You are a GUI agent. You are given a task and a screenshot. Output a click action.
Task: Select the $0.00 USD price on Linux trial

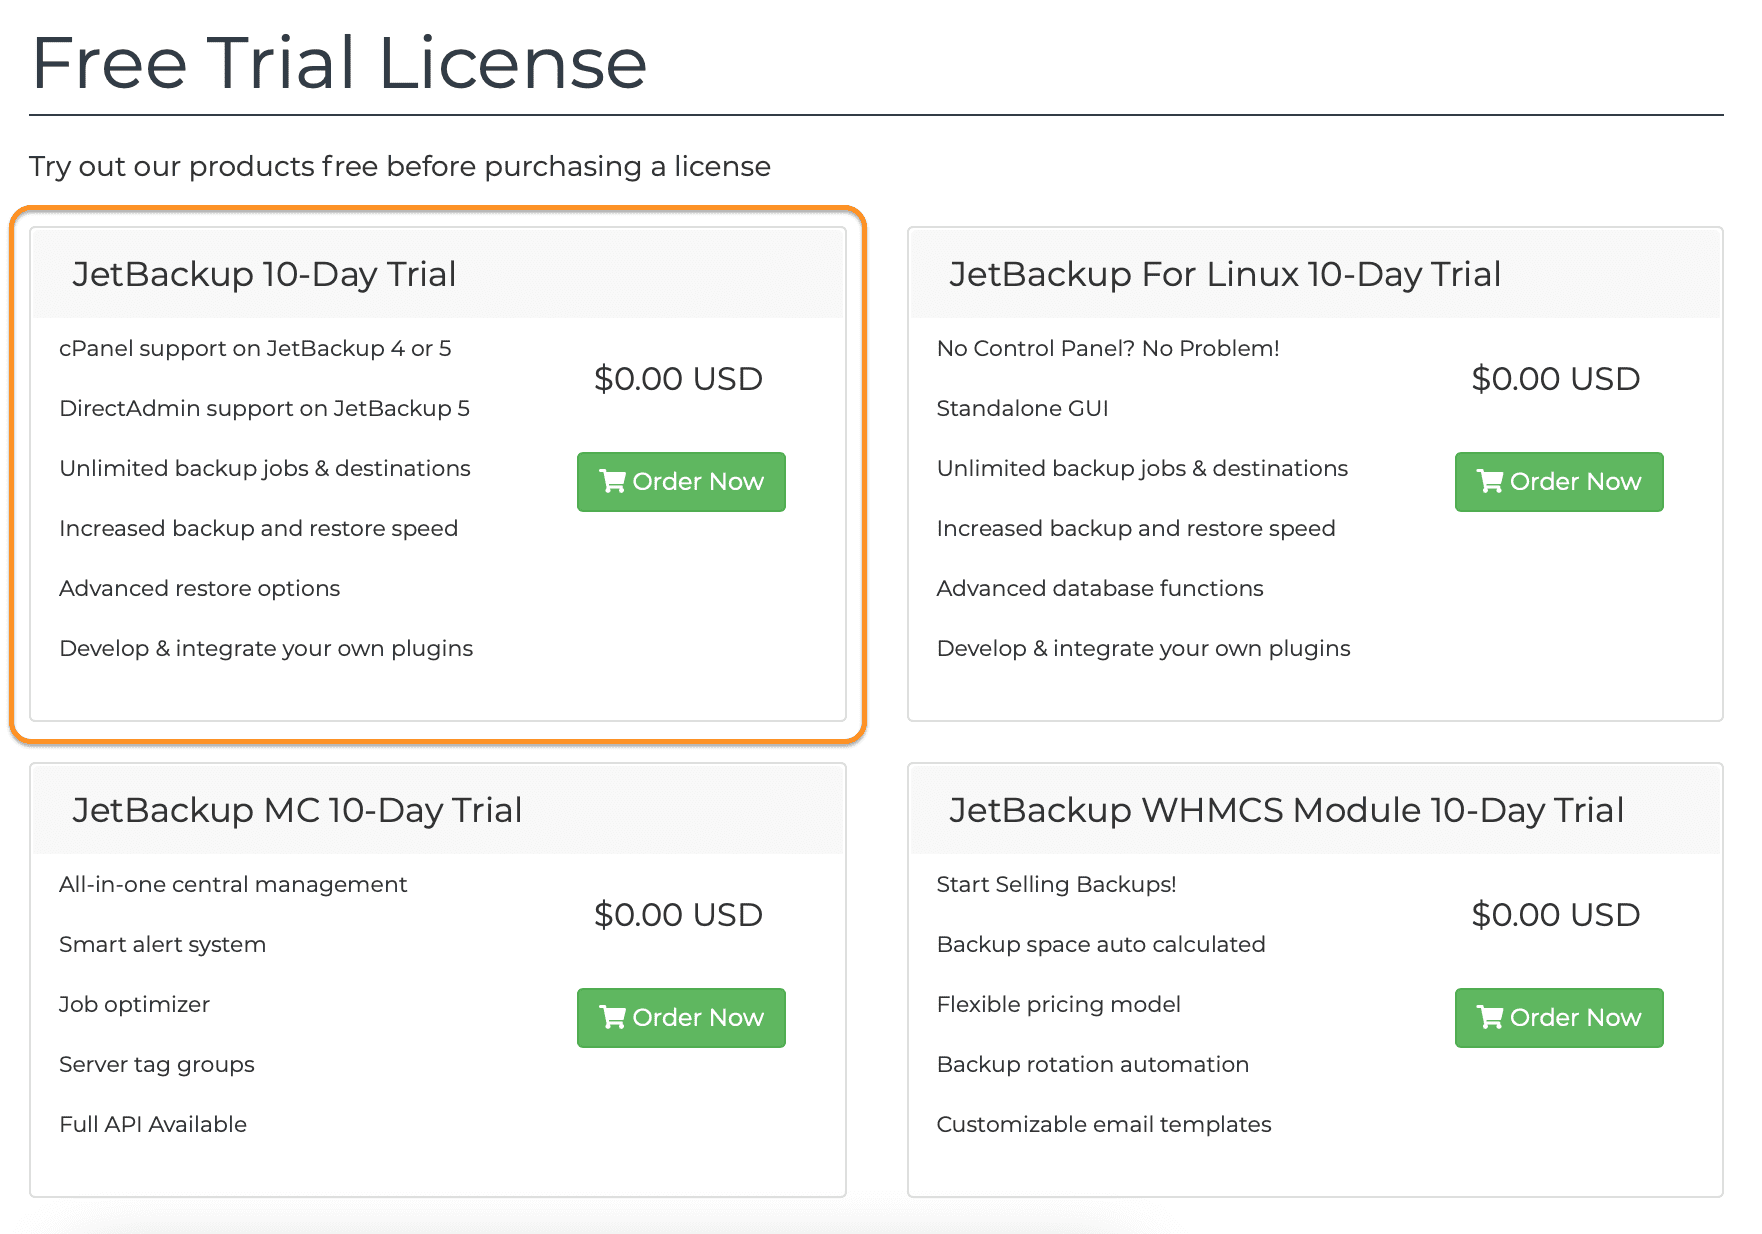(x=1556, y=379)
